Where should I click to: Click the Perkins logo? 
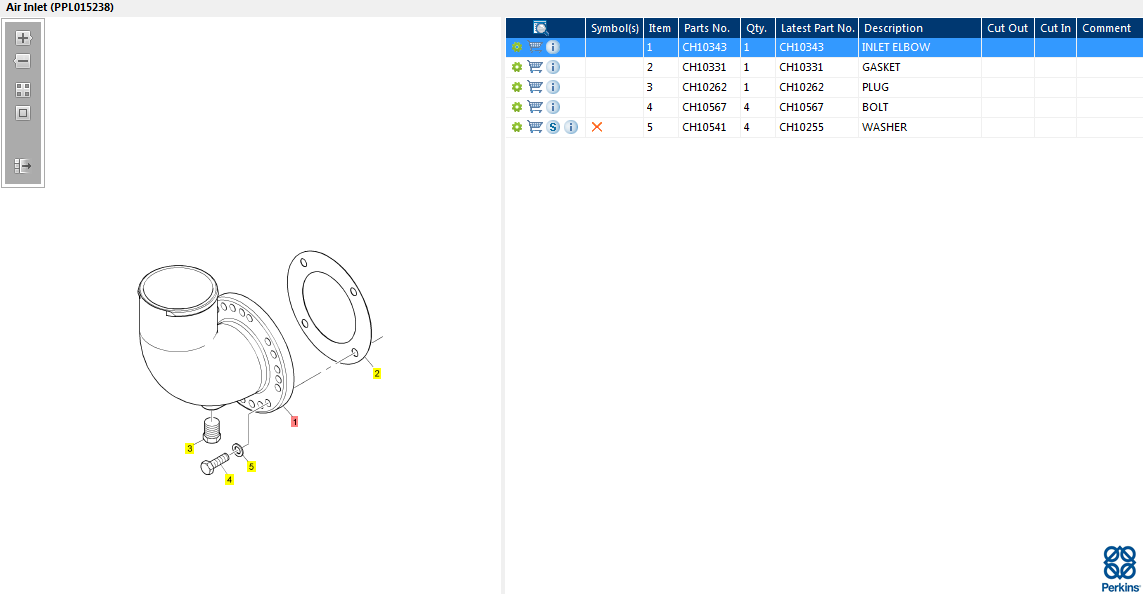point(1120,568)
